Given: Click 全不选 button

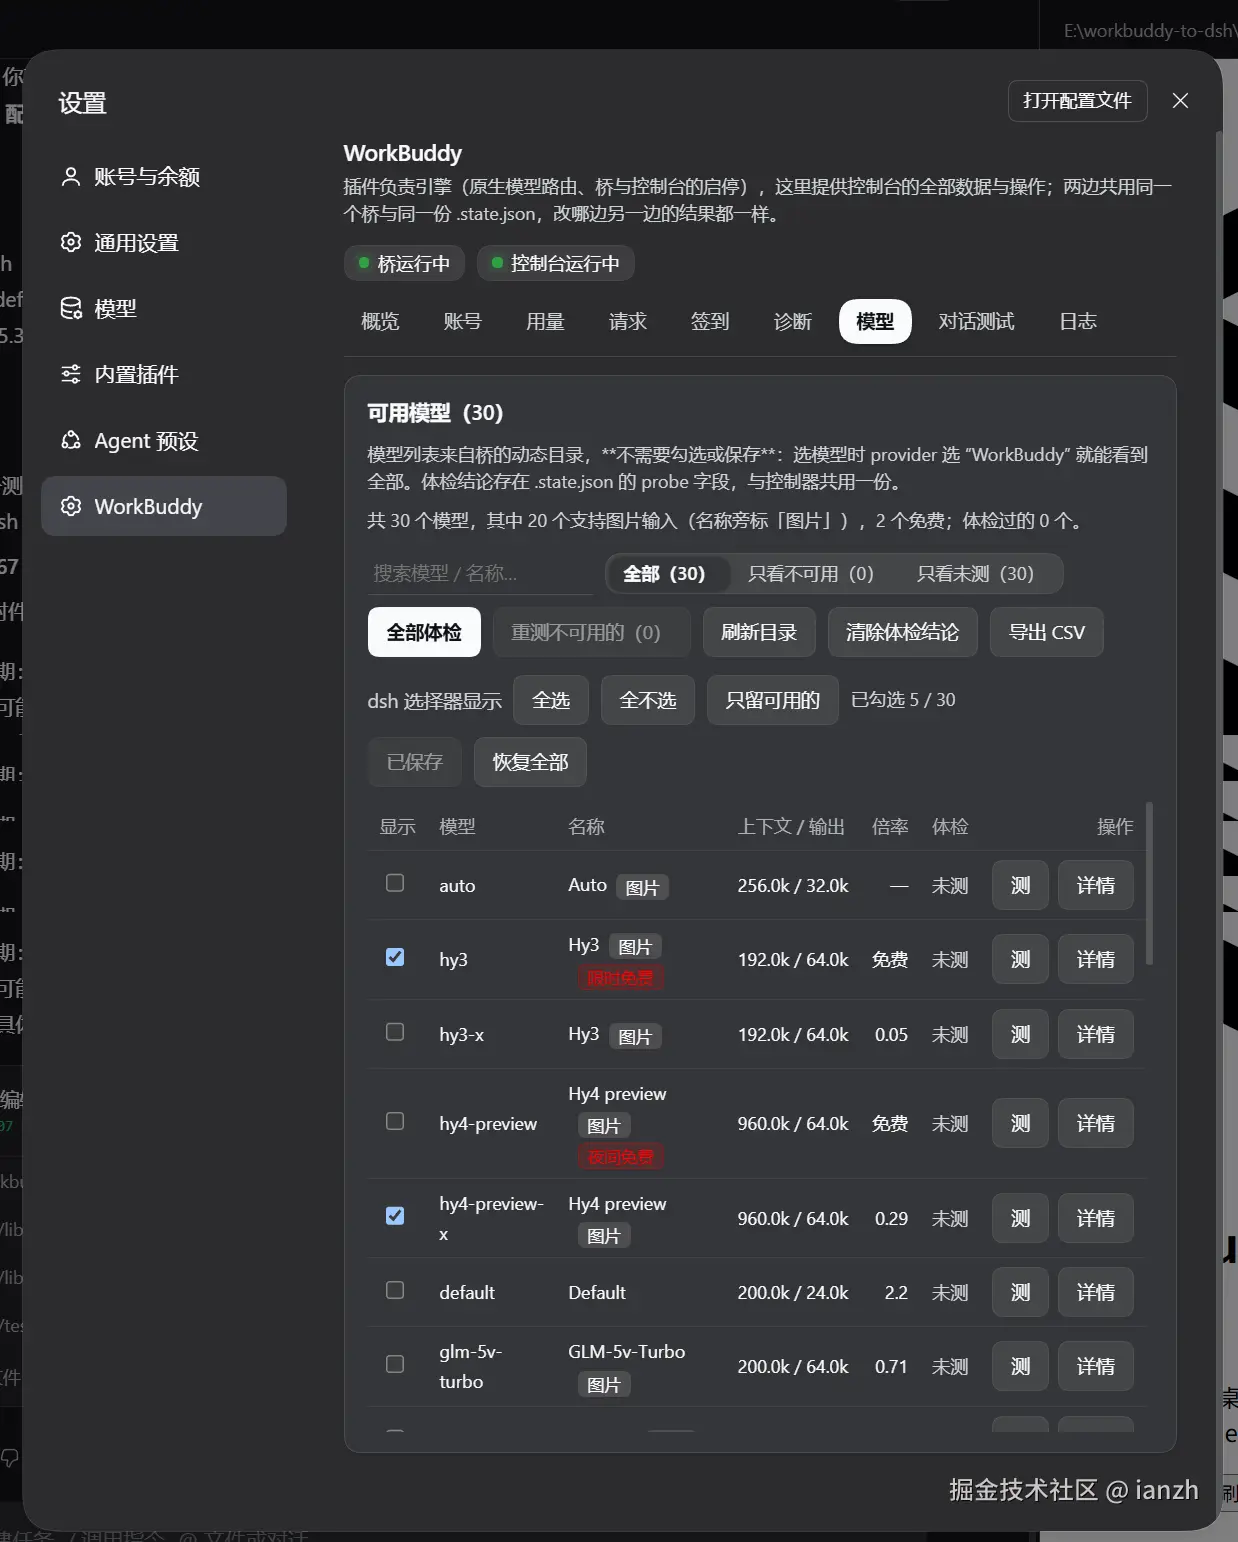Looking at the screenshot, I should click(x=648, y=700).
